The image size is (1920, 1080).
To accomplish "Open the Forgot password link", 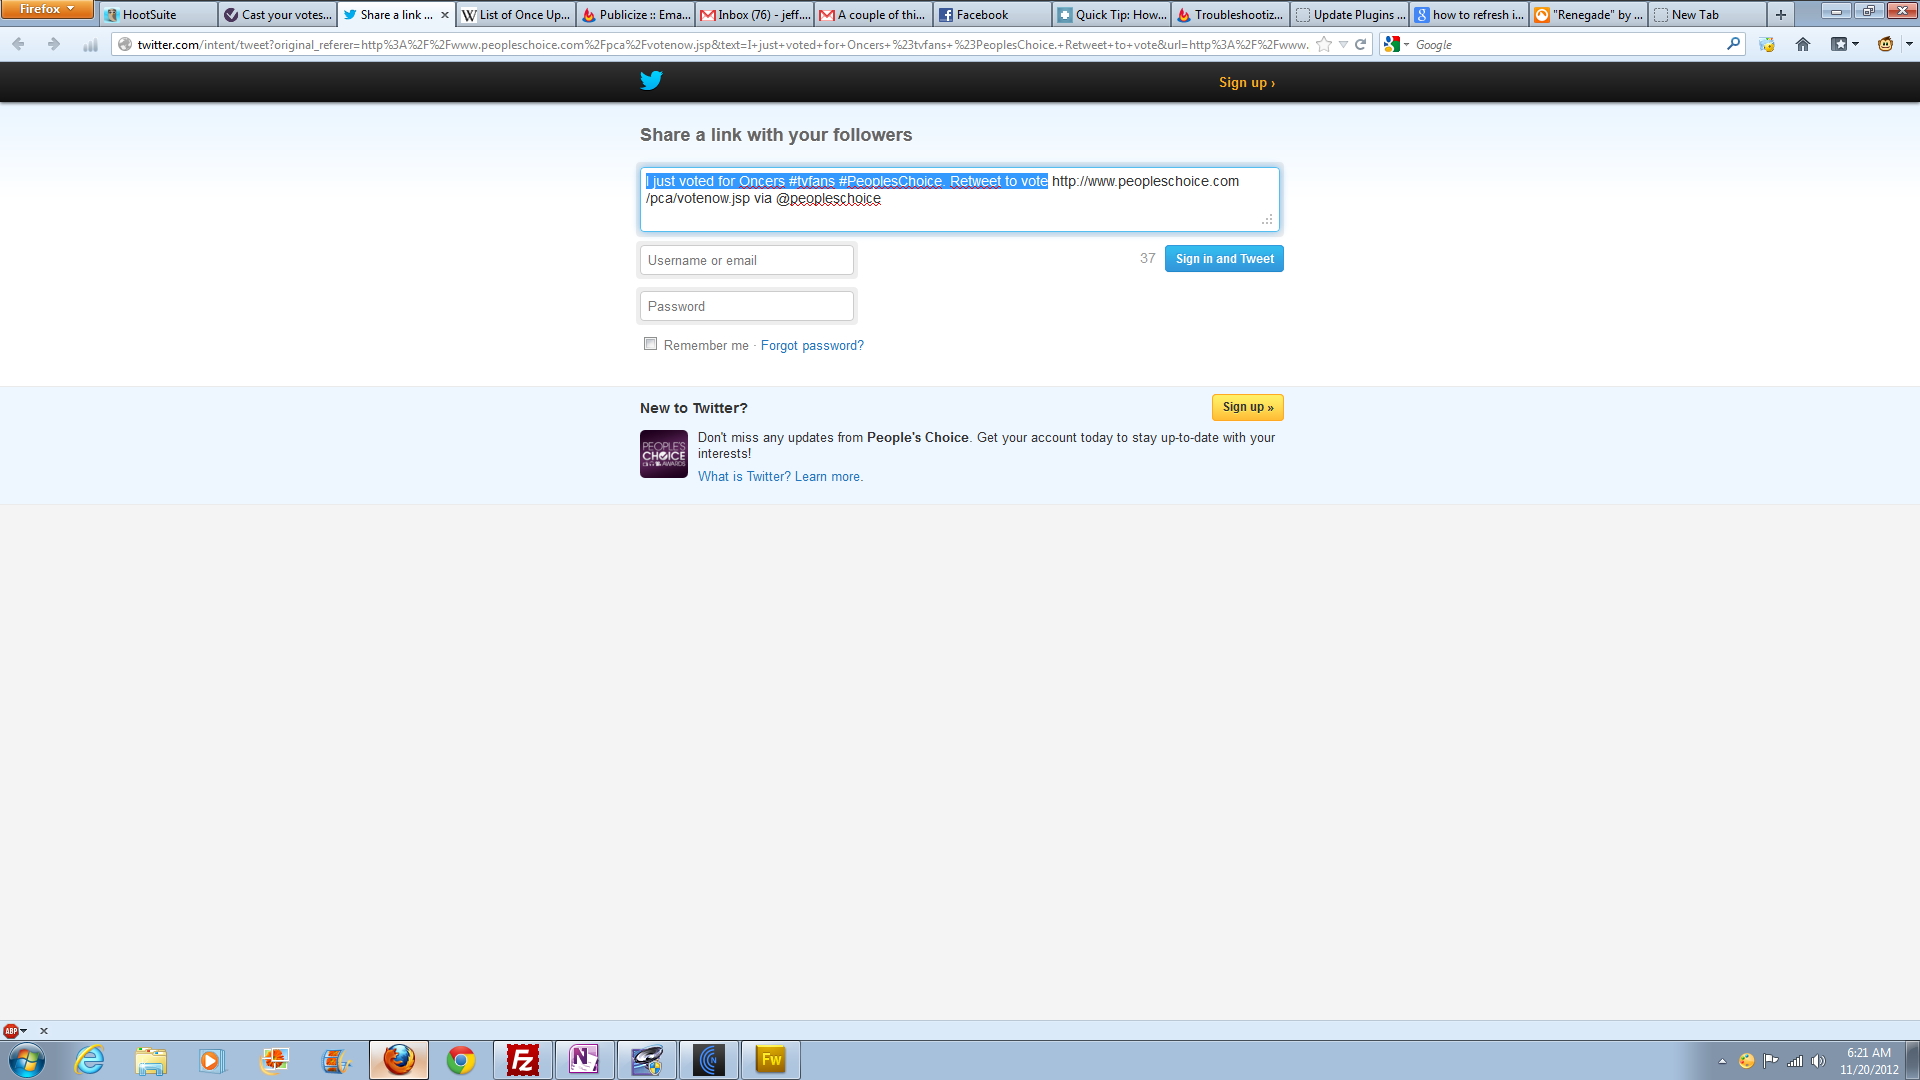I will pos(811,346).
